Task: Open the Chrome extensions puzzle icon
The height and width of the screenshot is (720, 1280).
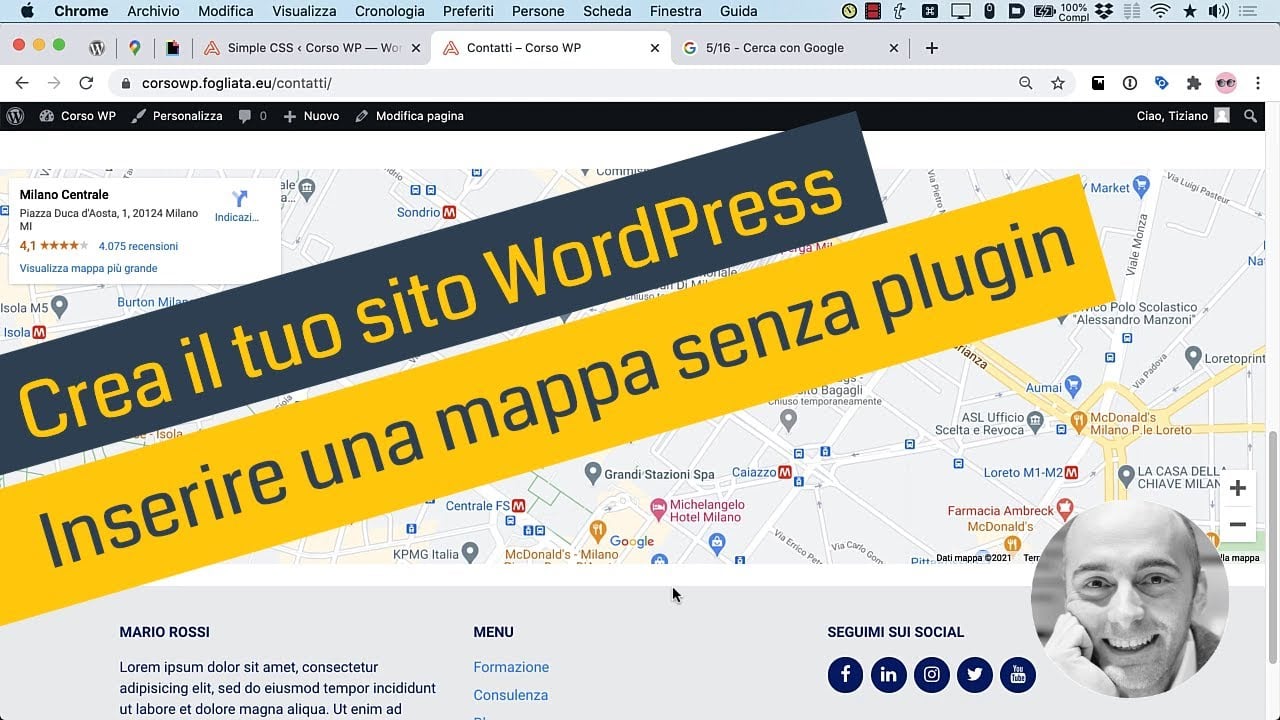Action: 1193,83
